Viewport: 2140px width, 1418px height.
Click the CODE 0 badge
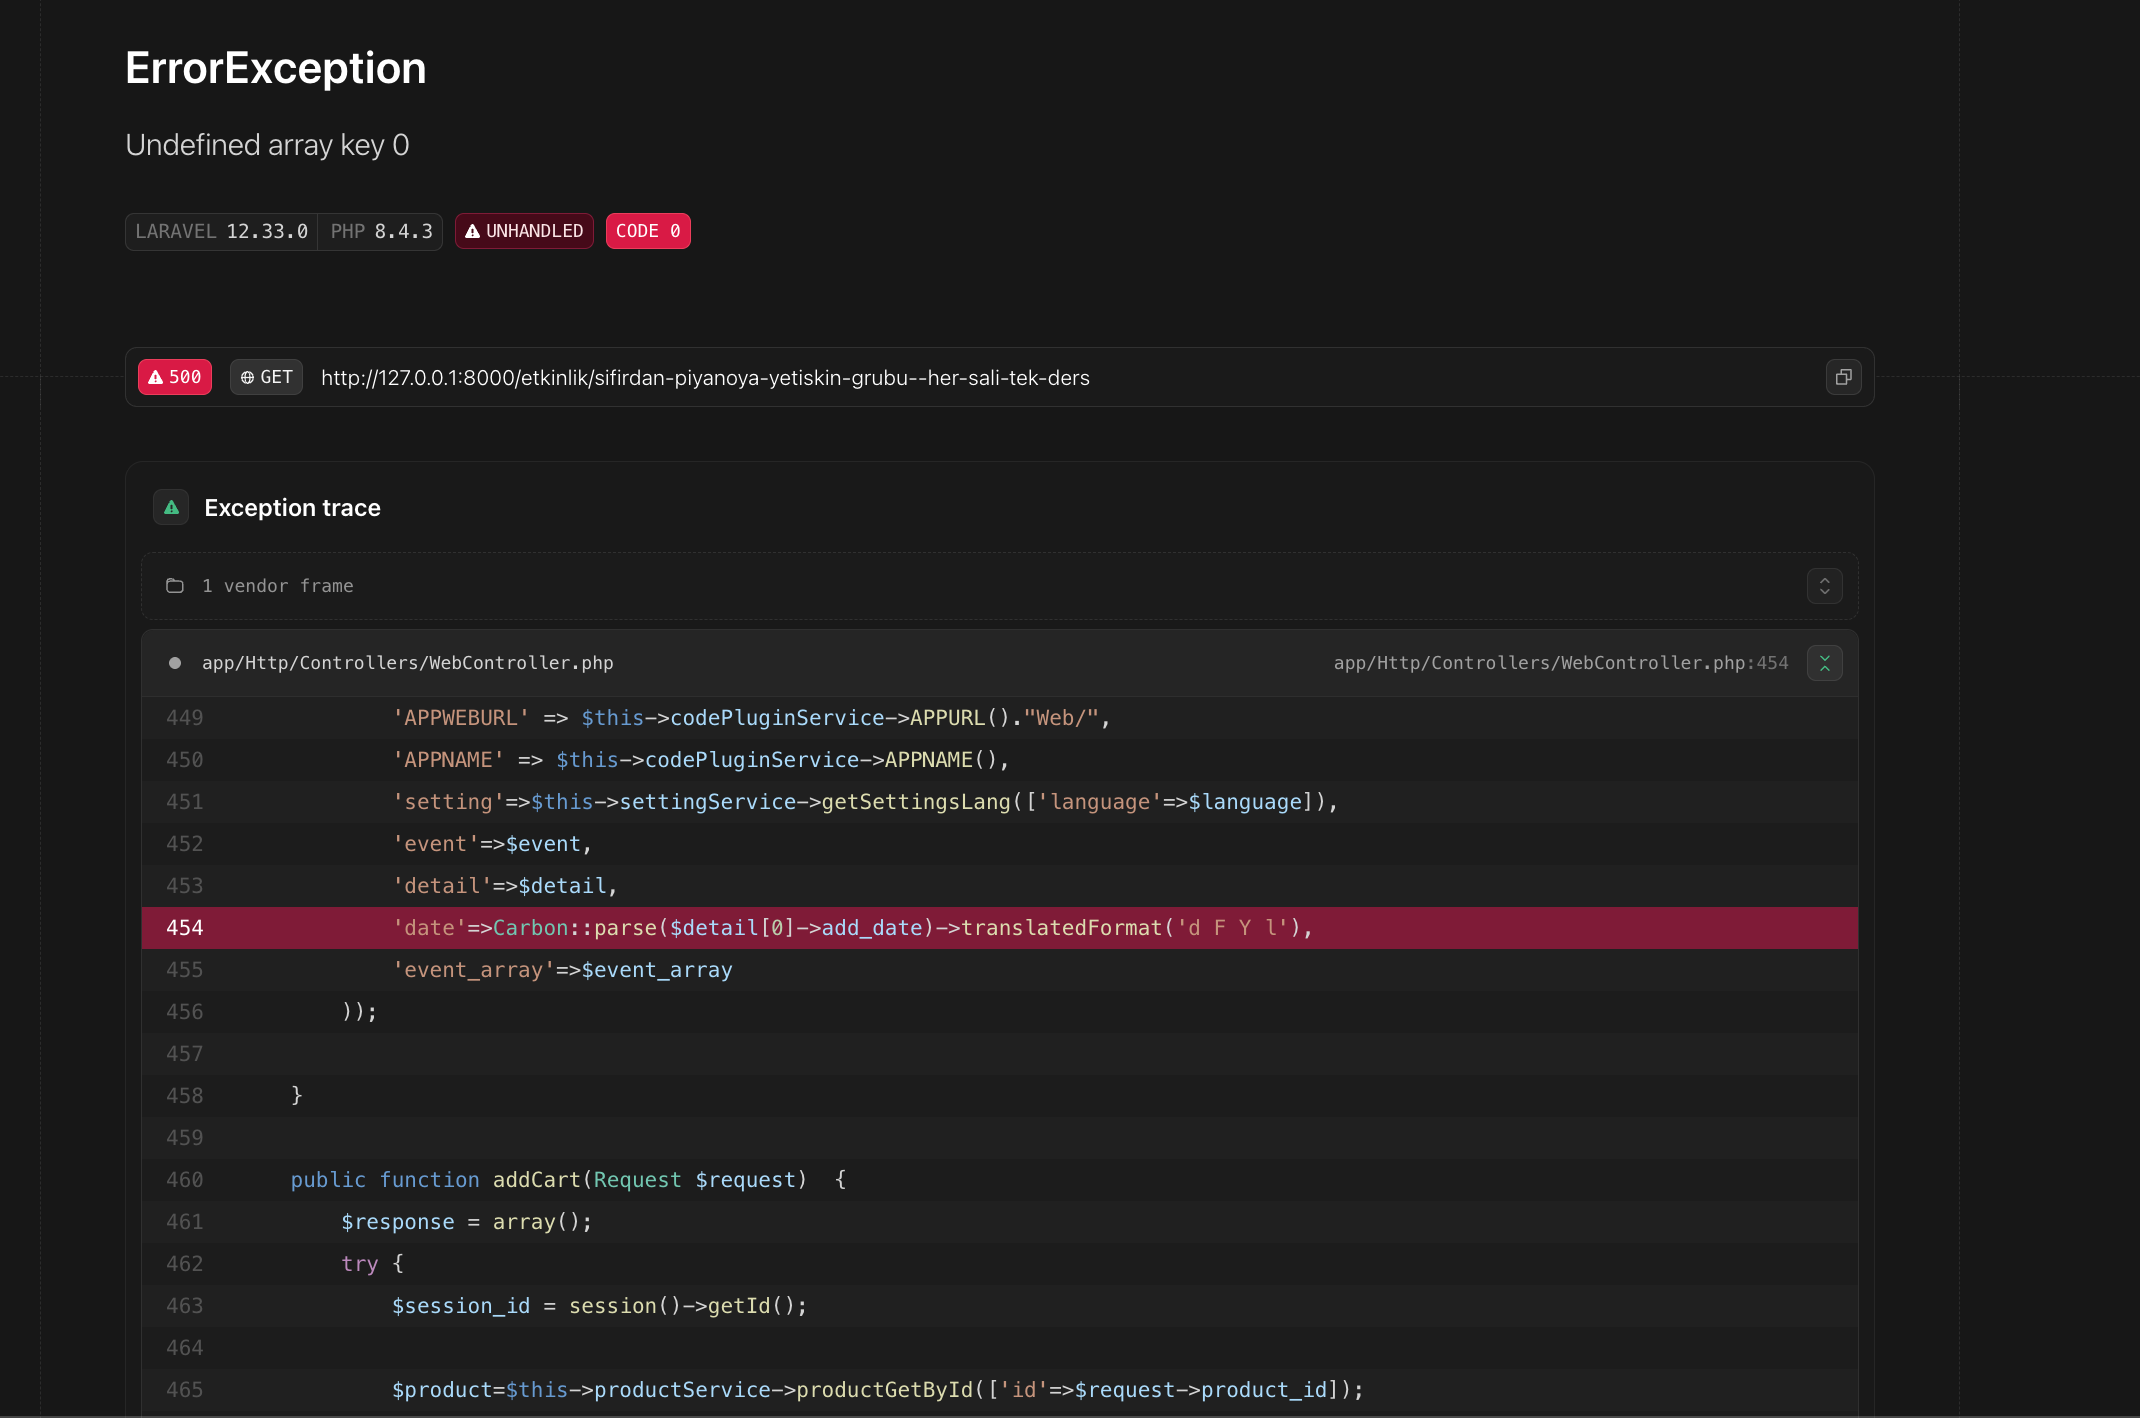pos(648,231)
